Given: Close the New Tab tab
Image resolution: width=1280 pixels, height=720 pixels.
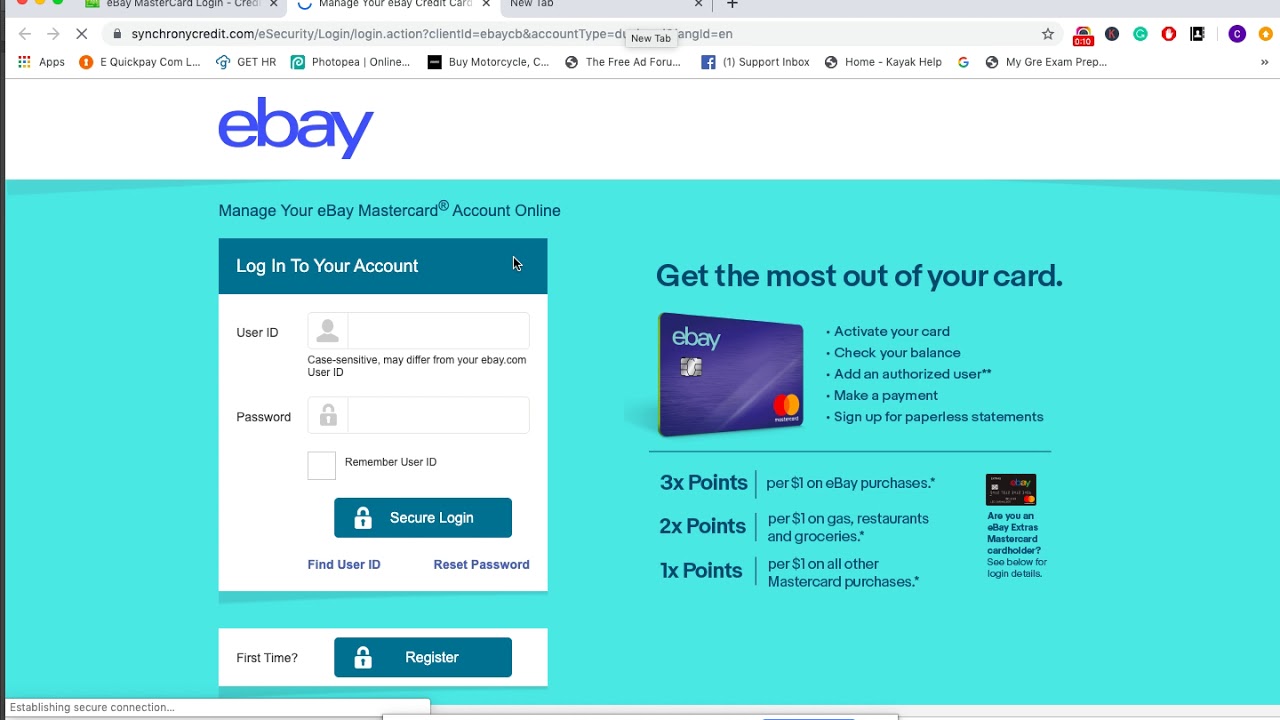Looking at the screenshot, I should pyautogui.click(x=698, y=4).
